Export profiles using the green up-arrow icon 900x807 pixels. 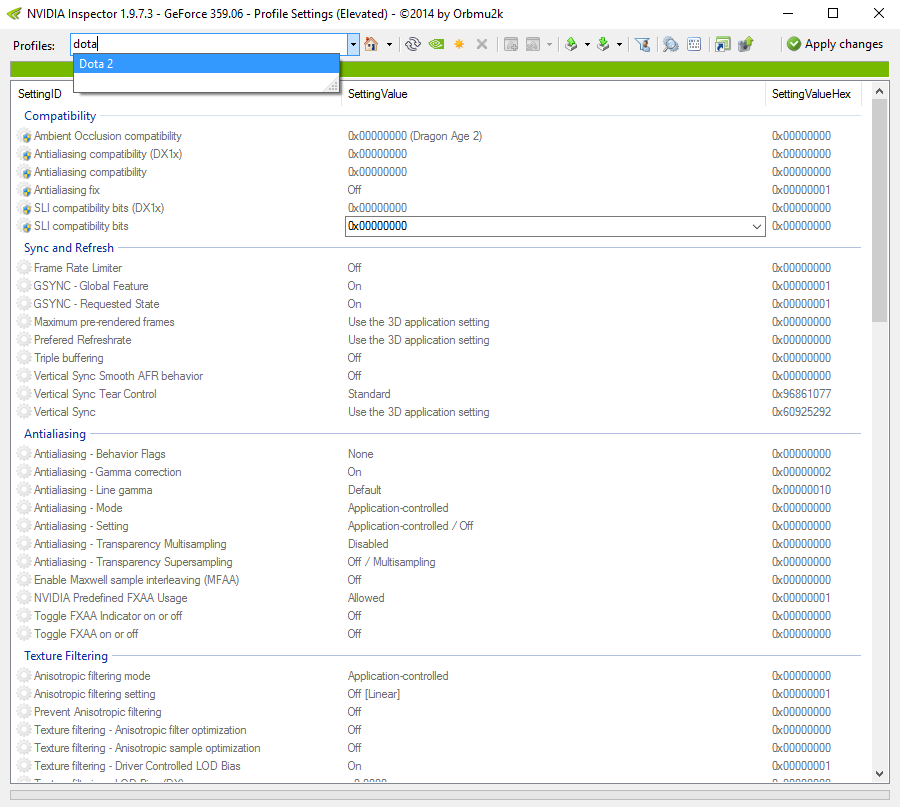(571, 44)
